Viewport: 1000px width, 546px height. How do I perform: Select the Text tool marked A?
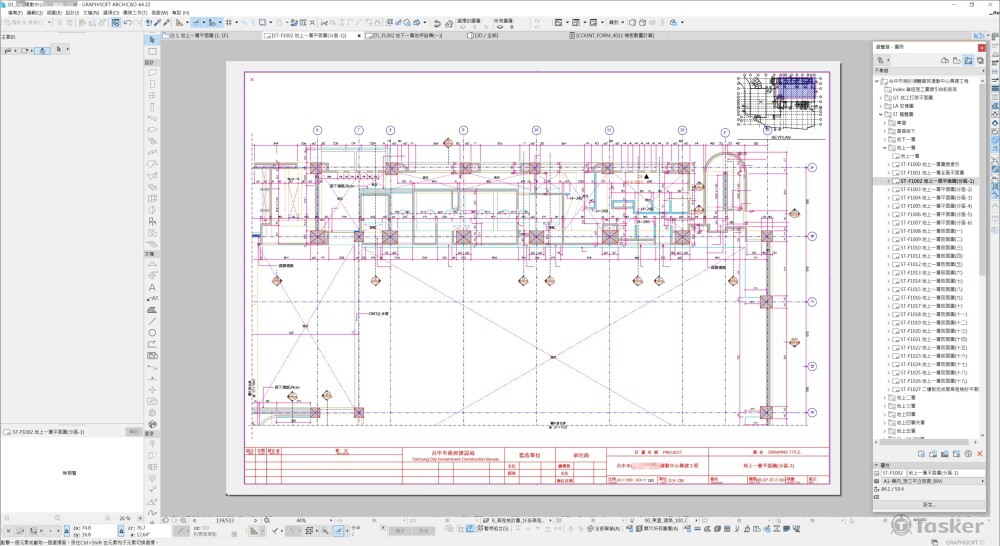[152, 286]
